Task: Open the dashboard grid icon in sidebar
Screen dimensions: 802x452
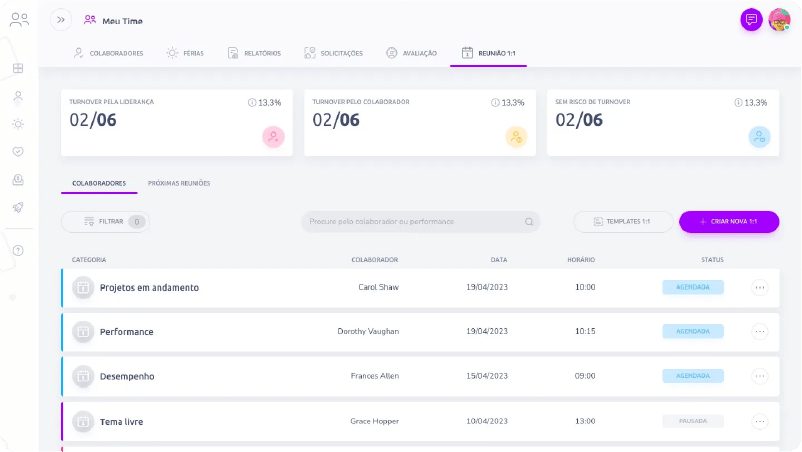Action: tap(18, 68)
